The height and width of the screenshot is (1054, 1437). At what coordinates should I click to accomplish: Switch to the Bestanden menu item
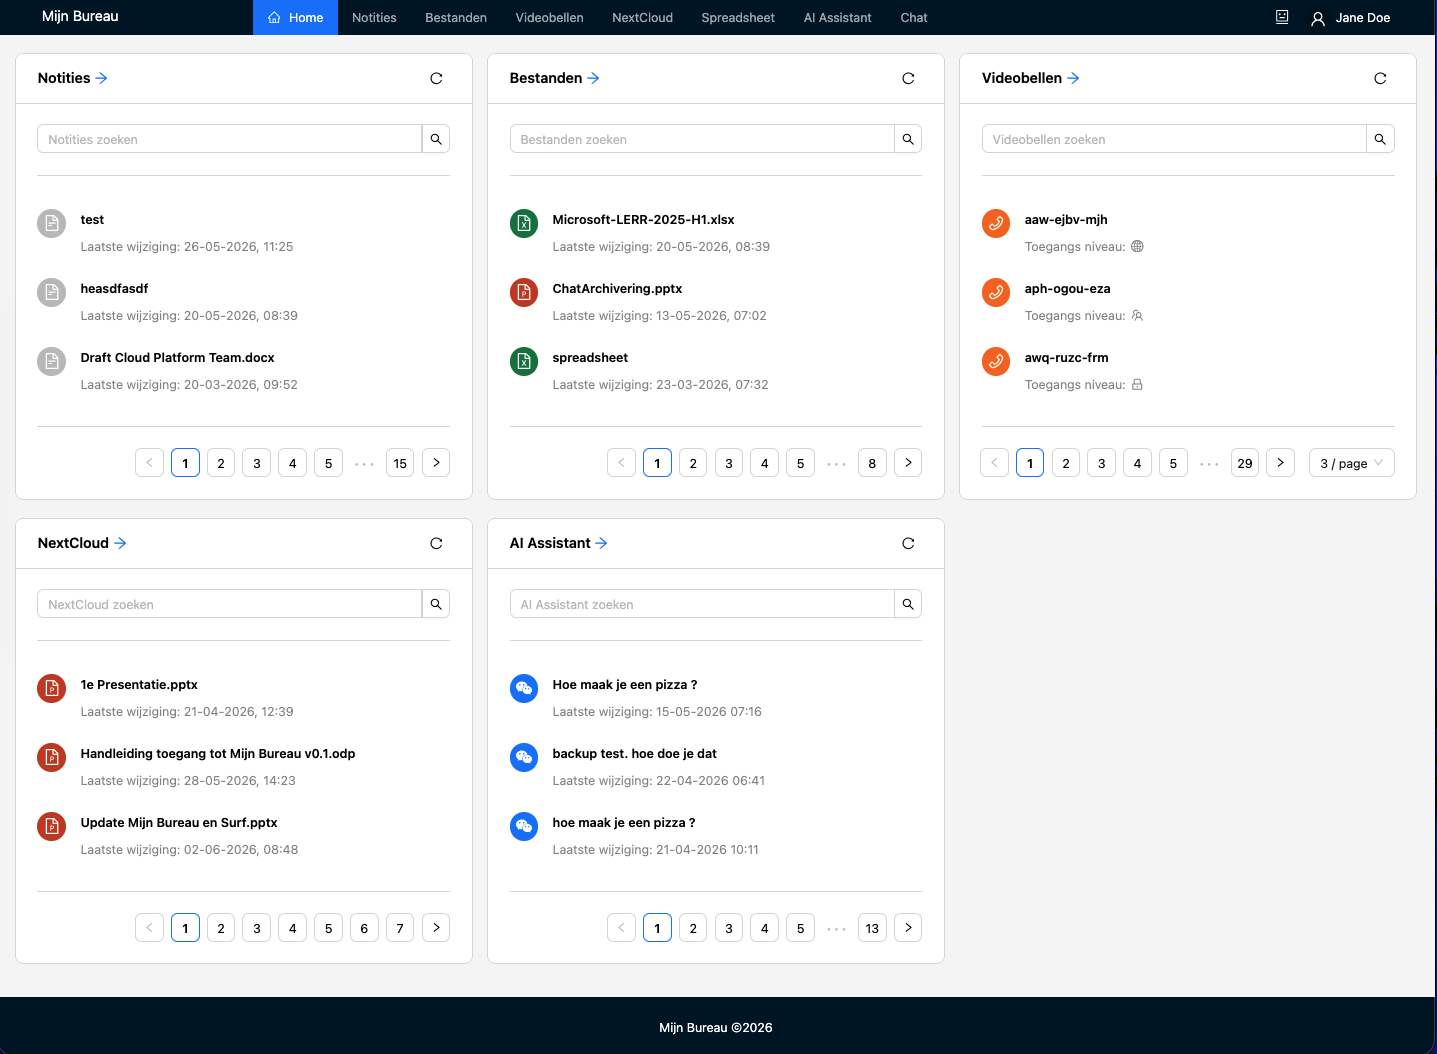point(456,17)
